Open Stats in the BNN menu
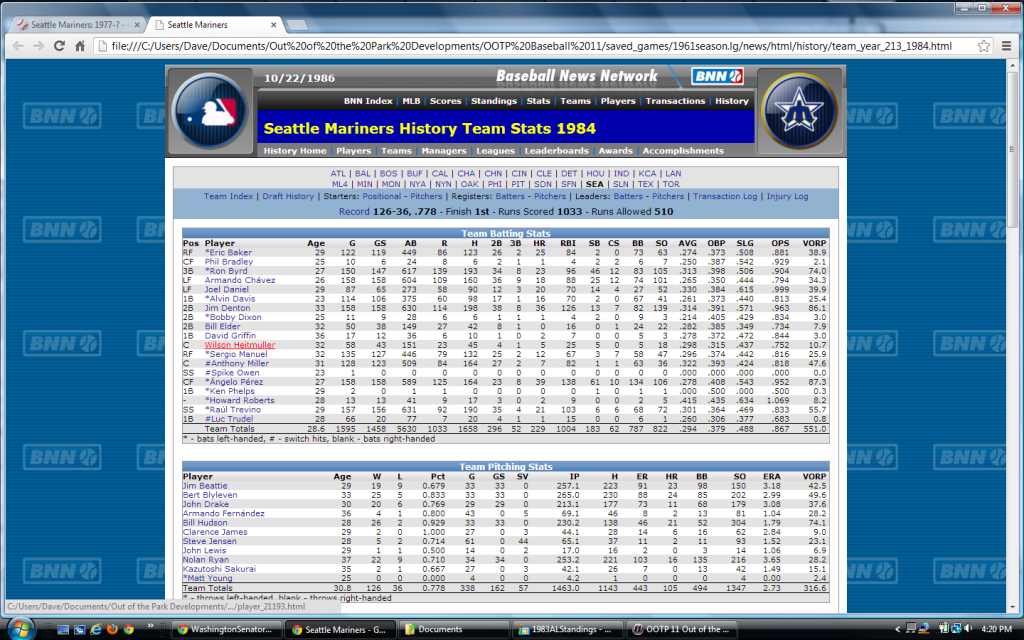 coord(538,101)
